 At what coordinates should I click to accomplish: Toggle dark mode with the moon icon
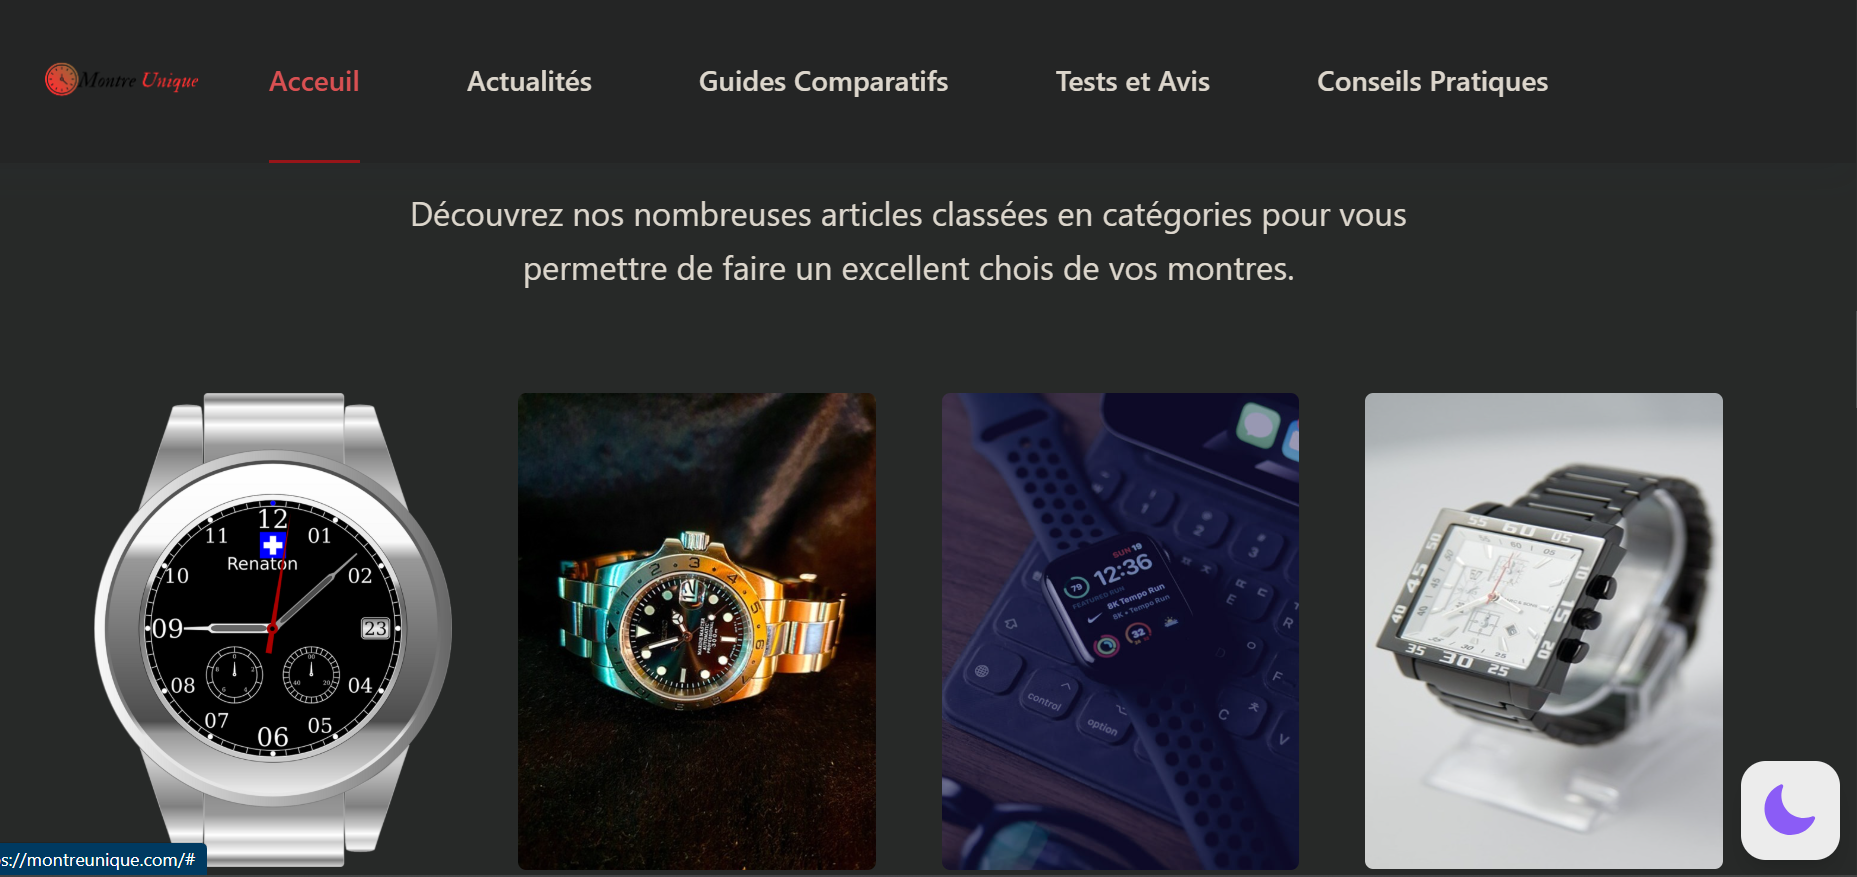(x=1790, y=810)
